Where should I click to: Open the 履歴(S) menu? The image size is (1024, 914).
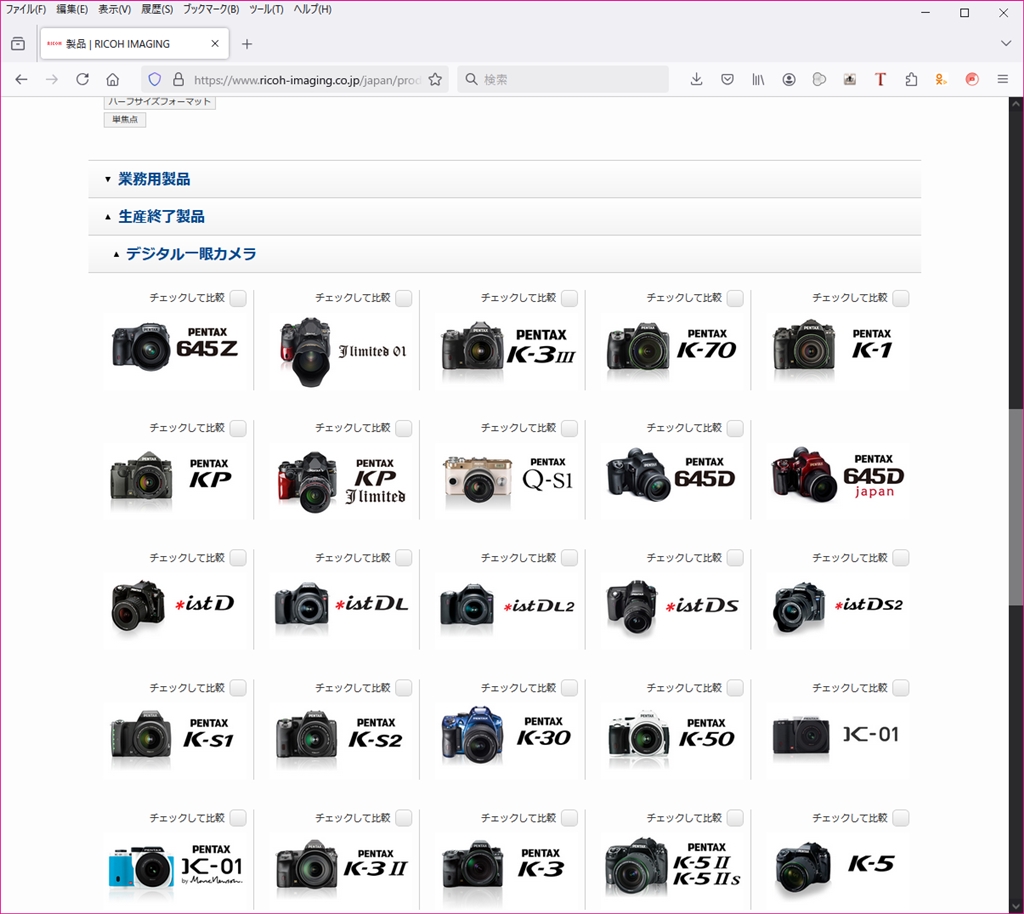[x=157, y=9]
